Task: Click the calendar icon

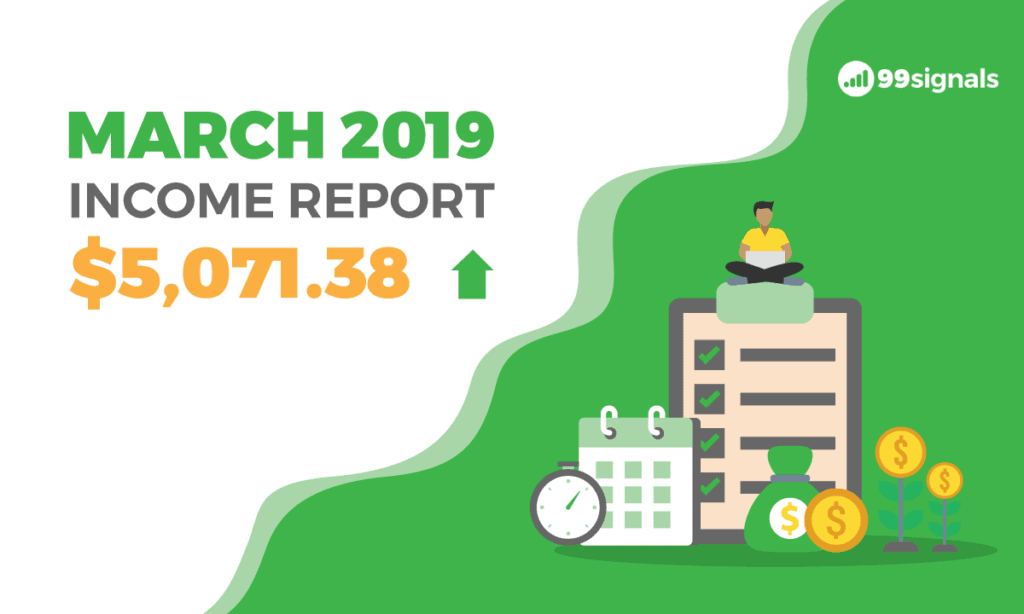Action: tap(635, 476)
